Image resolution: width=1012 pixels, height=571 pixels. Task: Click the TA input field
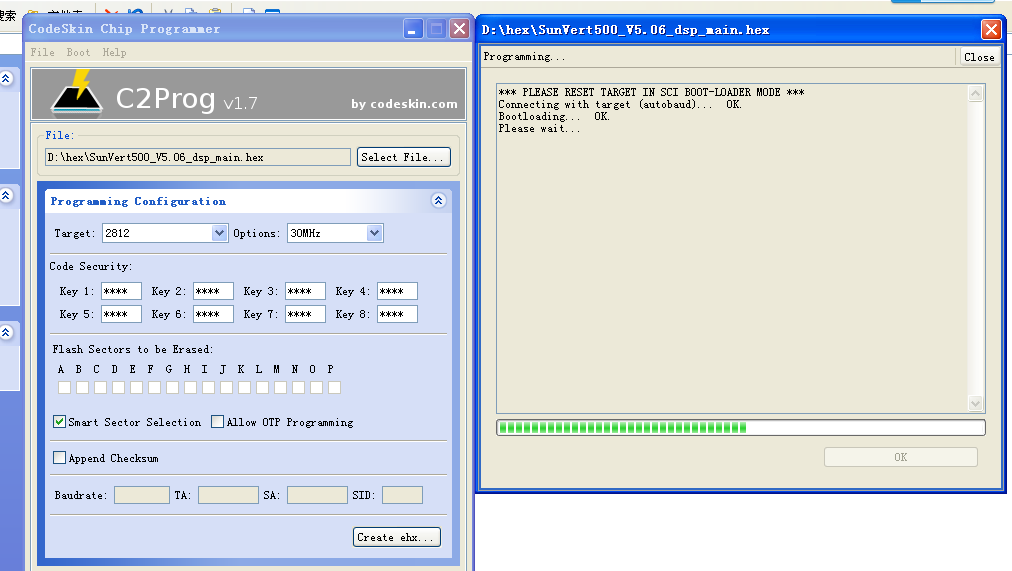click(x=228, y=495)
